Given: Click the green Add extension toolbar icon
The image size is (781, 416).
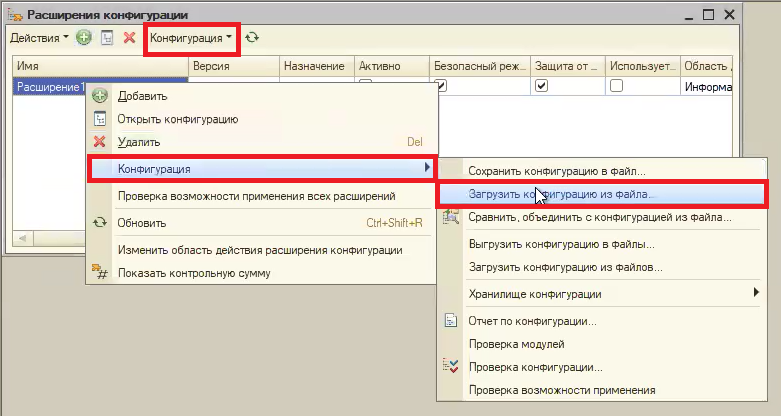Looking at the screenshot, I should [84, 37].
